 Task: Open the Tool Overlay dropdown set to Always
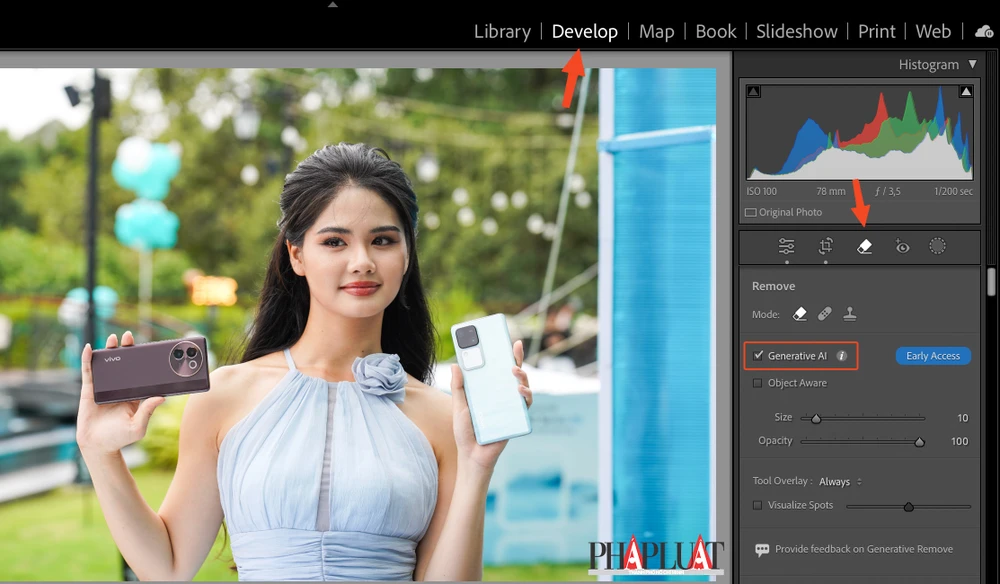point(835,481)
